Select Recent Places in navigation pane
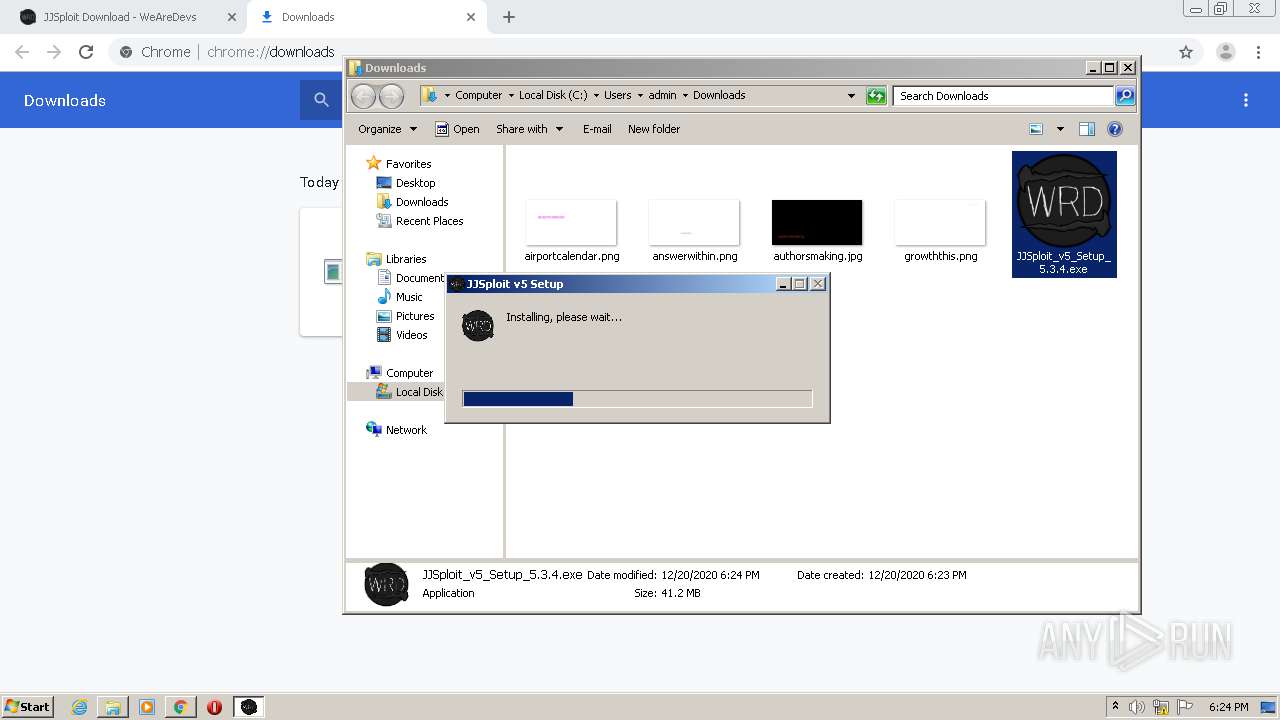This screenshot has height=720, width=1280. click(420, 221)
